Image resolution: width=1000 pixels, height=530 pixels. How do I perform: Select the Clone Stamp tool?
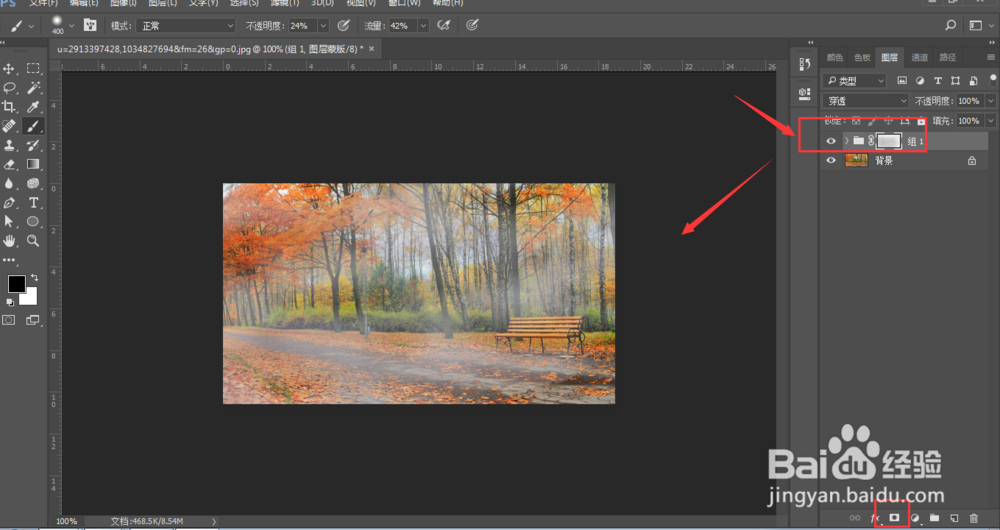pyautogui.click(x=9, y=145)
